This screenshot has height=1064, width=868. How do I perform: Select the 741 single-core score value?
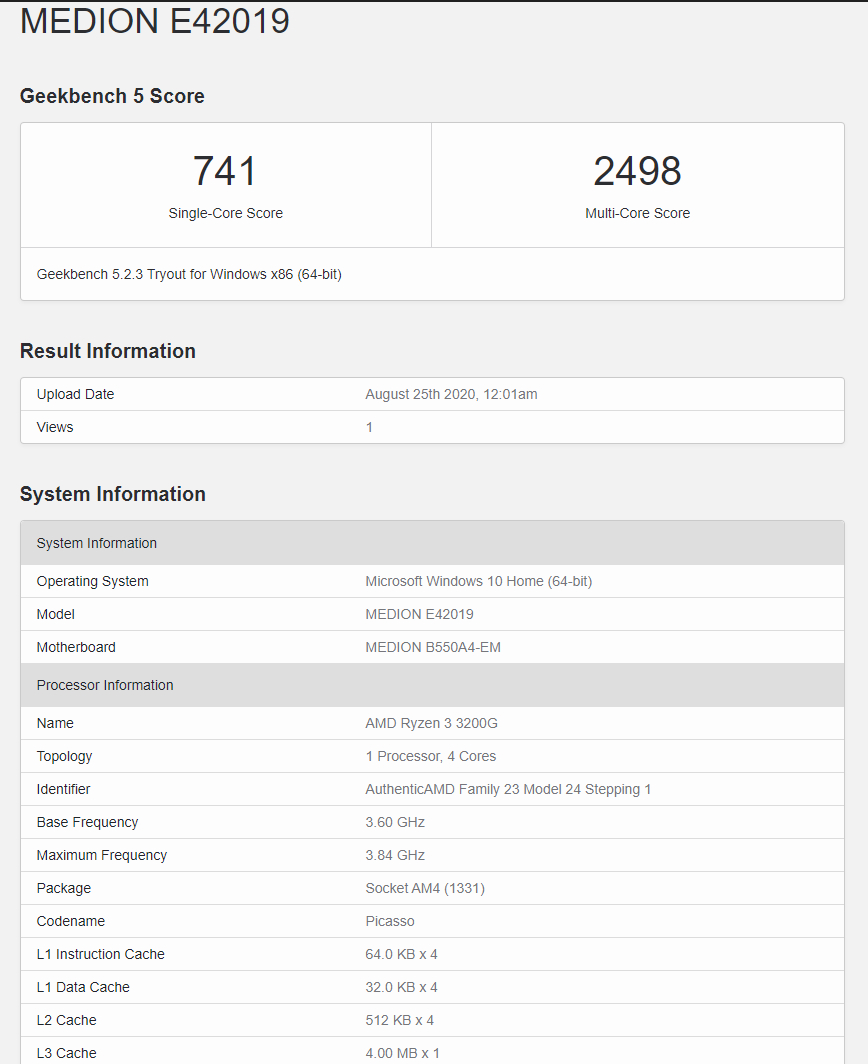click(x=225, y=171)
